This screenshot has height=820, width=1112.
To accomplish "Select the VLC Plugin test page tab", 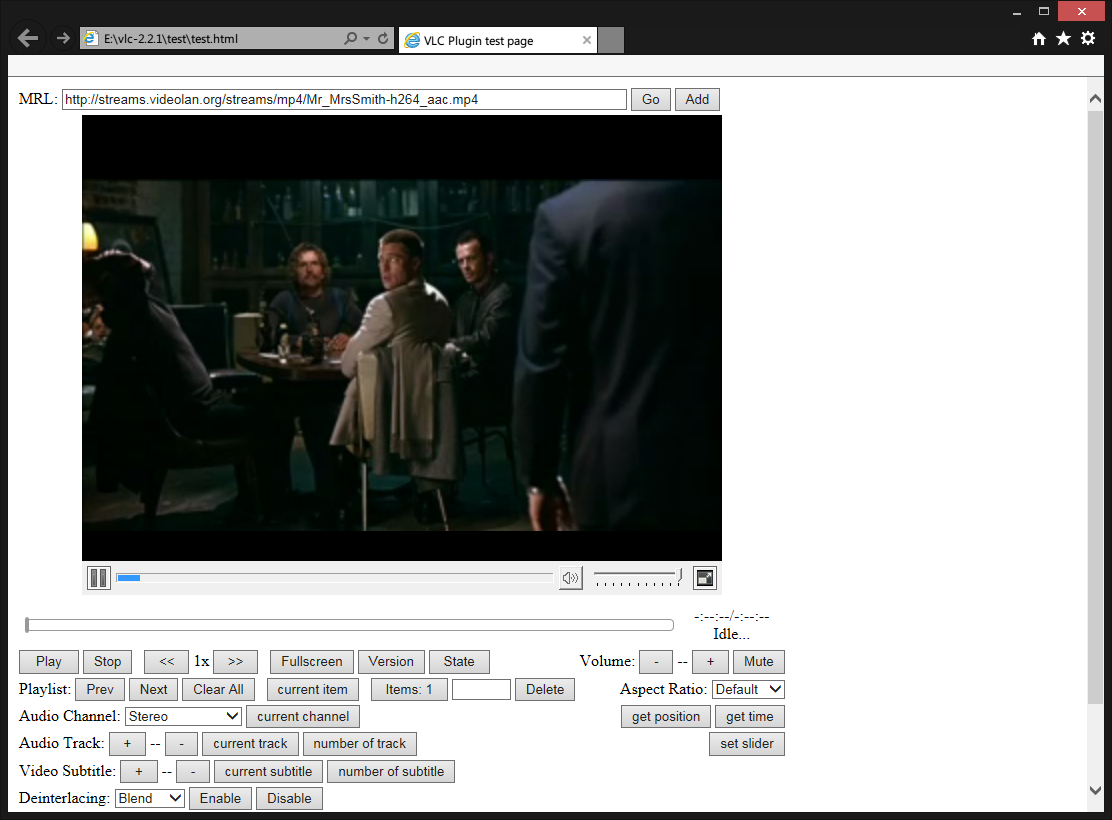I will click(498, 40).
